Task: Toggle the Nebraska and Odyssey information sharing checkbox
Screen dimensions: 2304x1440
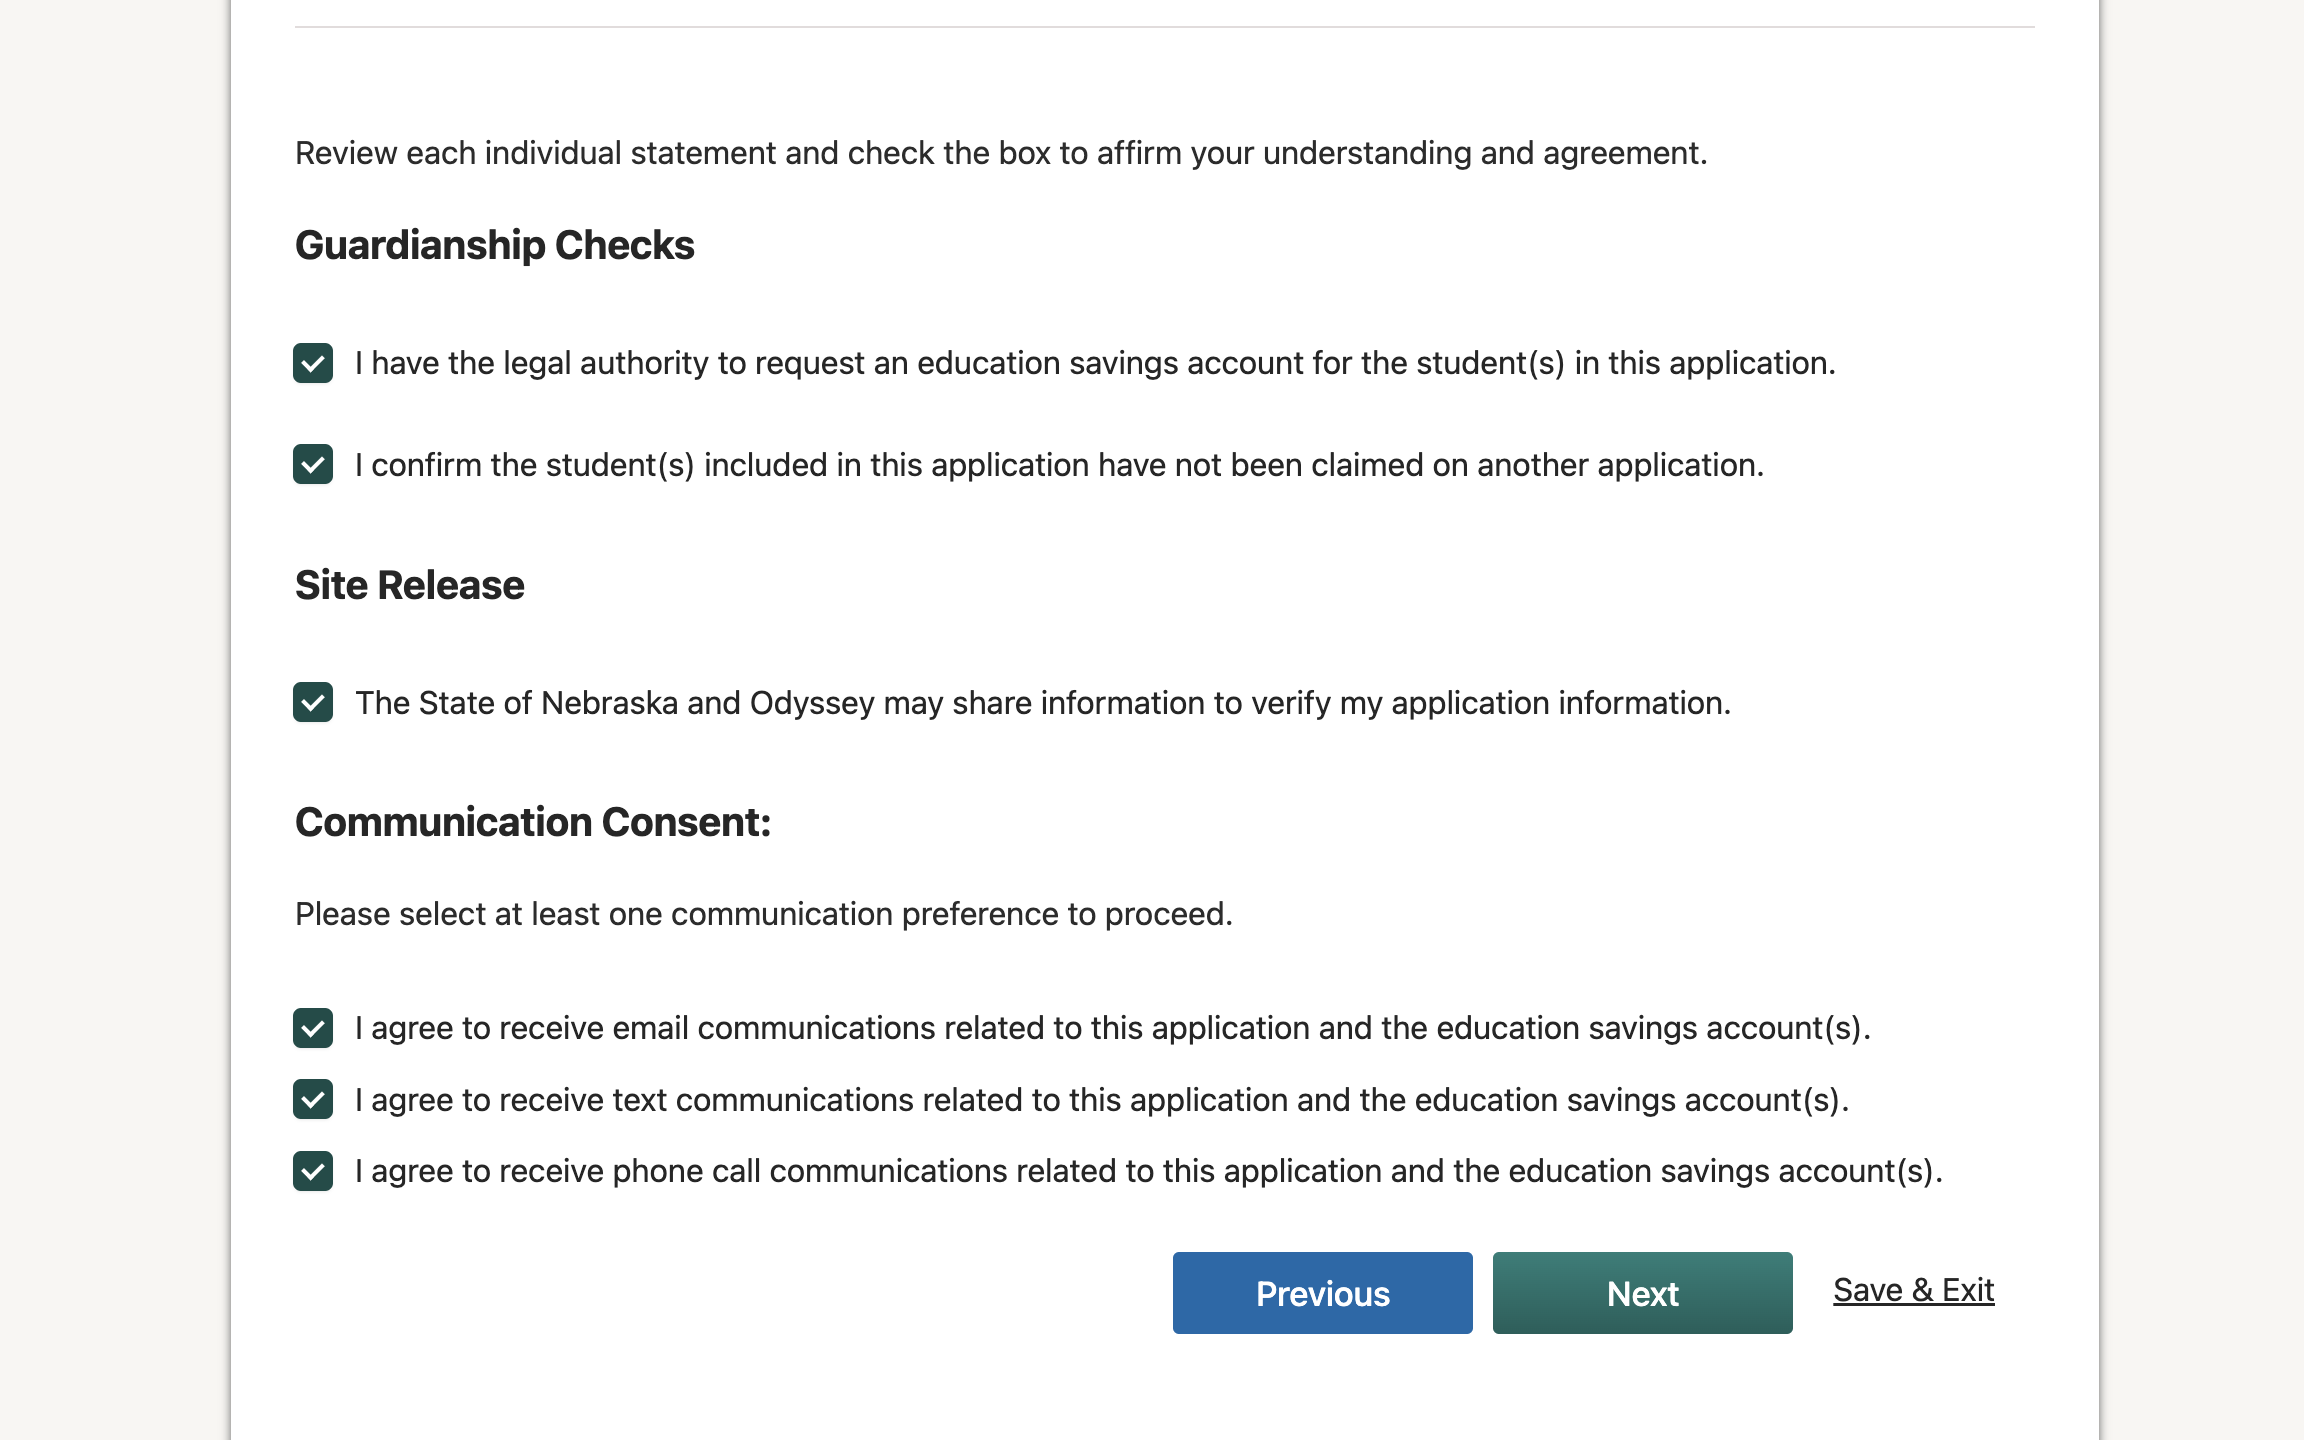Action: tap(313, 703)
